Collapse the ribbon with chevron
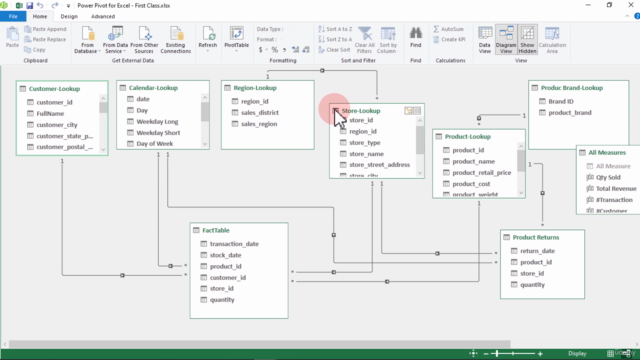Image resolution: width=640 pixels, height=360 pixels. (x=627, y=16)
